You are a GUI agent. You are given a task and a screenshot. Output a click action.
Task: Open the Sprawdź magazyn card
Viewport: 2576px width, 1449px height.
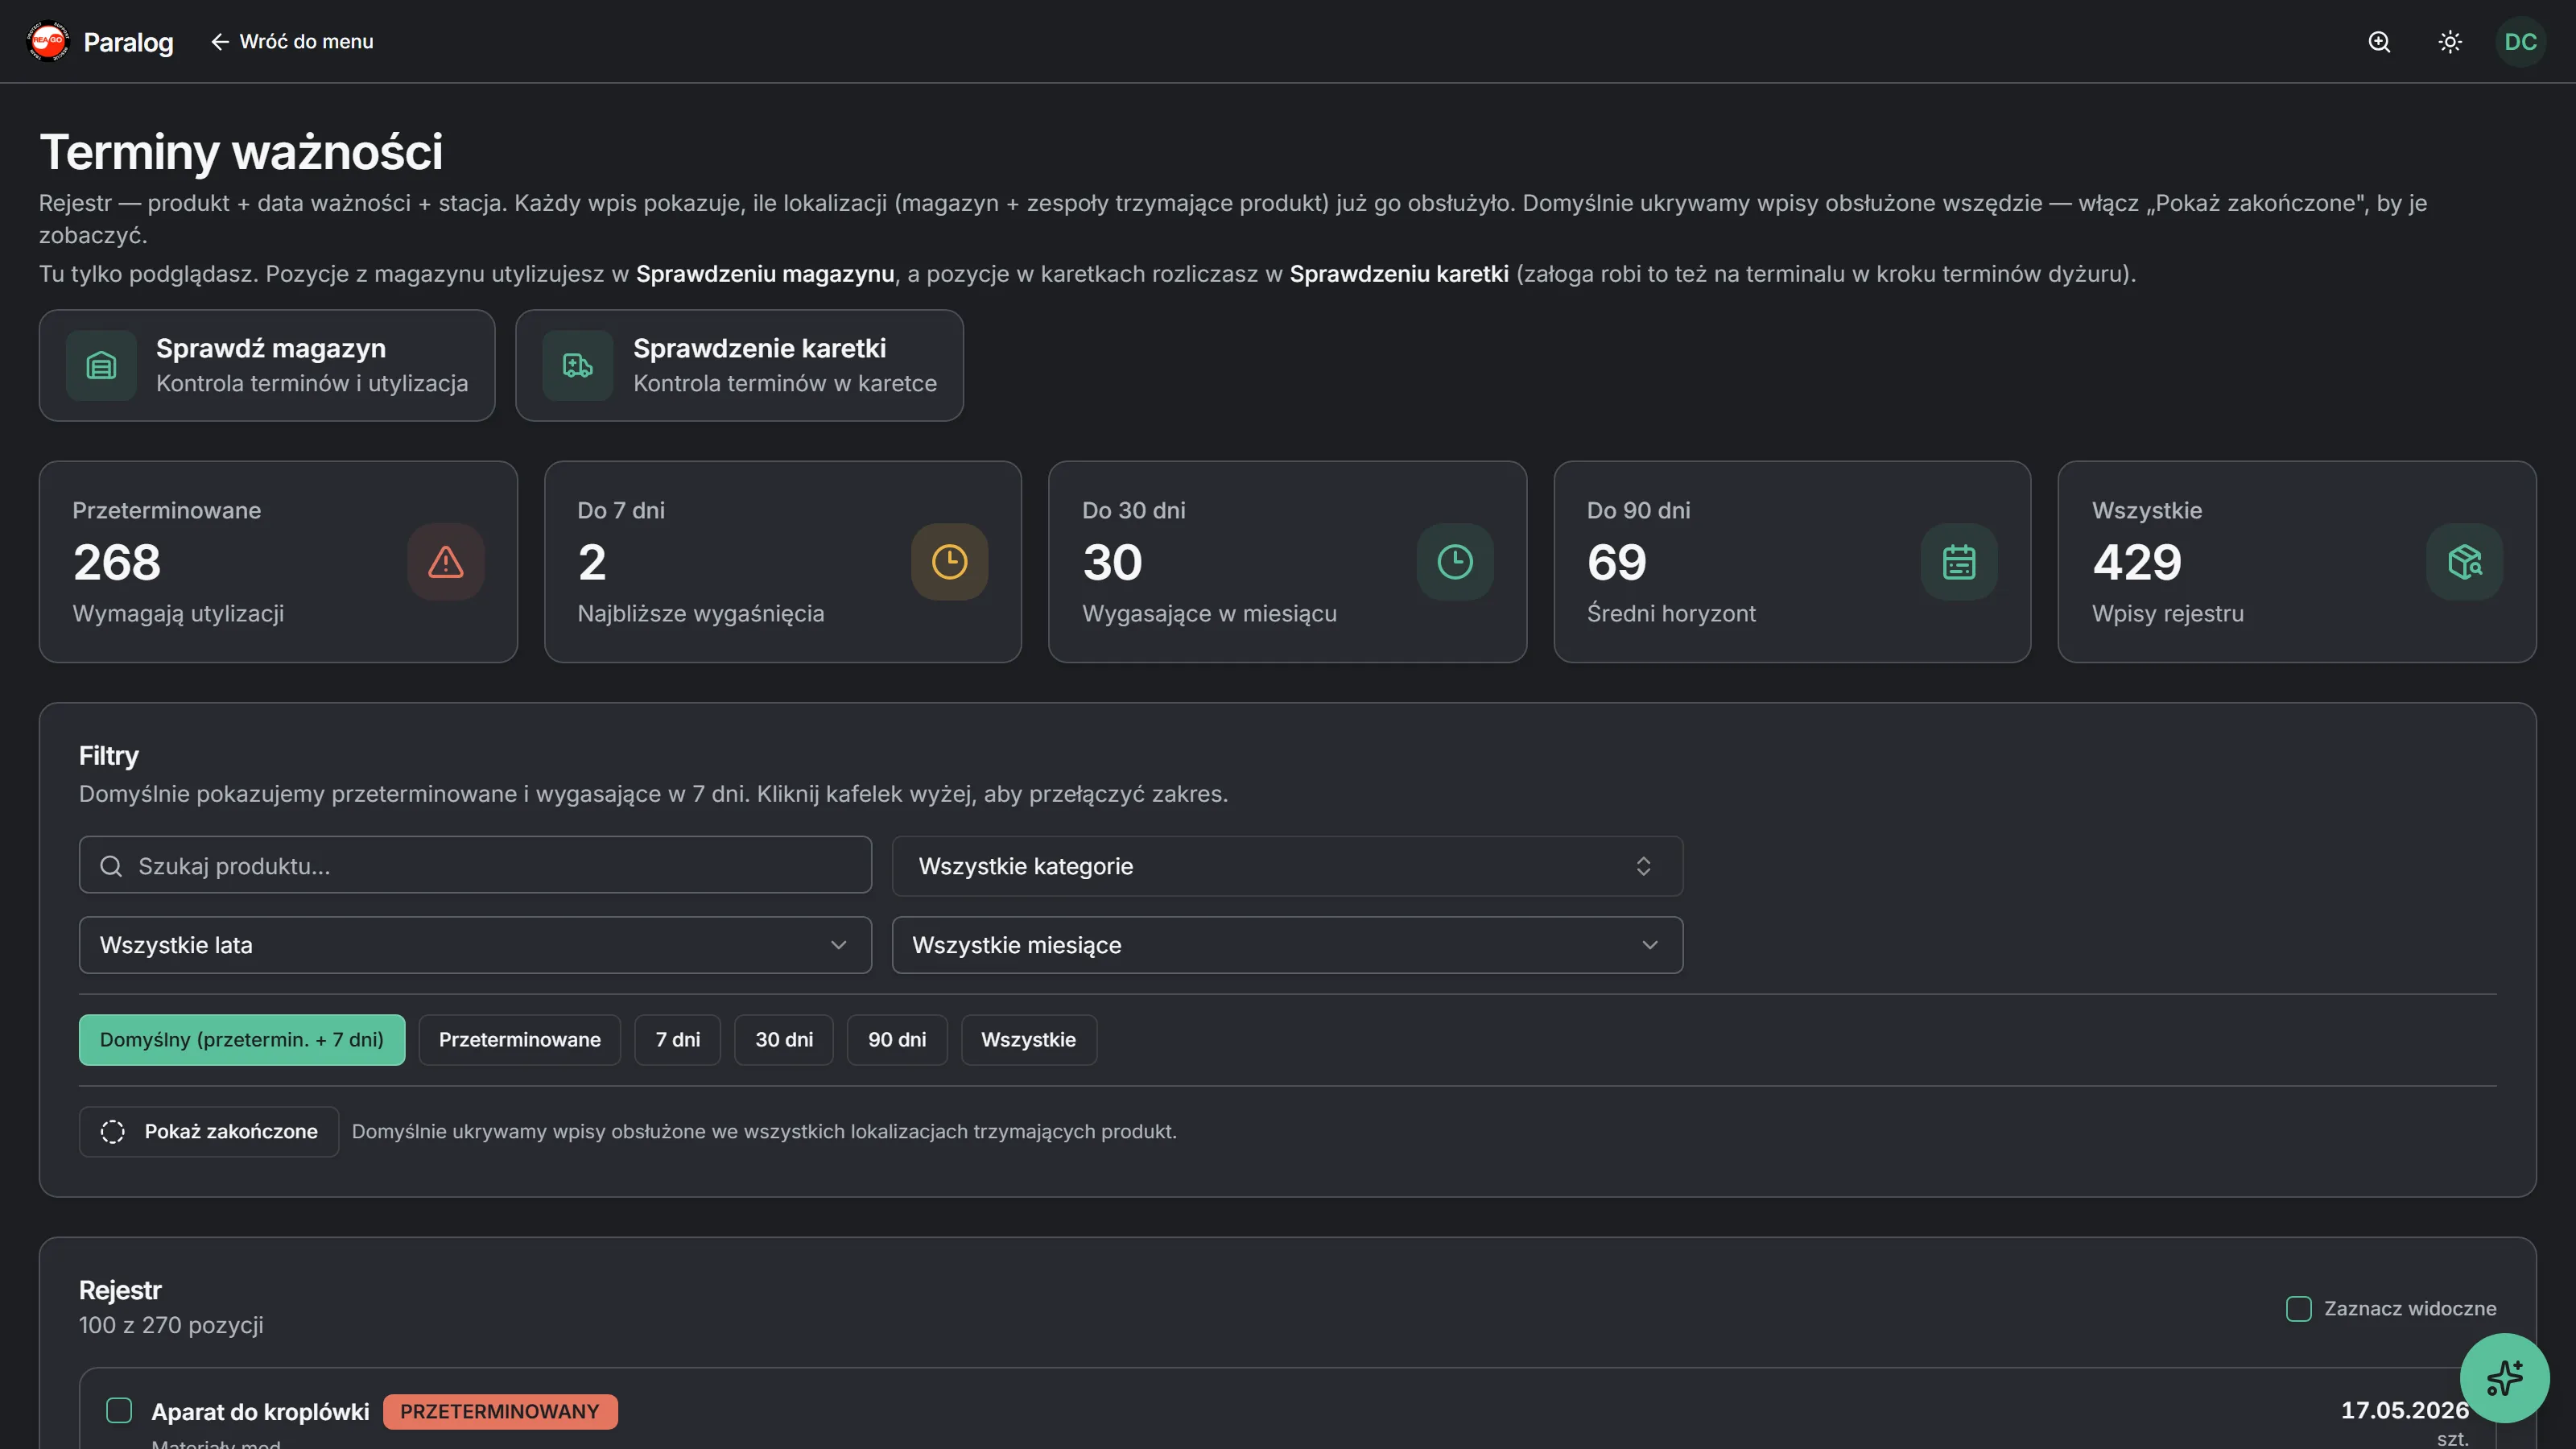point(267,365)
